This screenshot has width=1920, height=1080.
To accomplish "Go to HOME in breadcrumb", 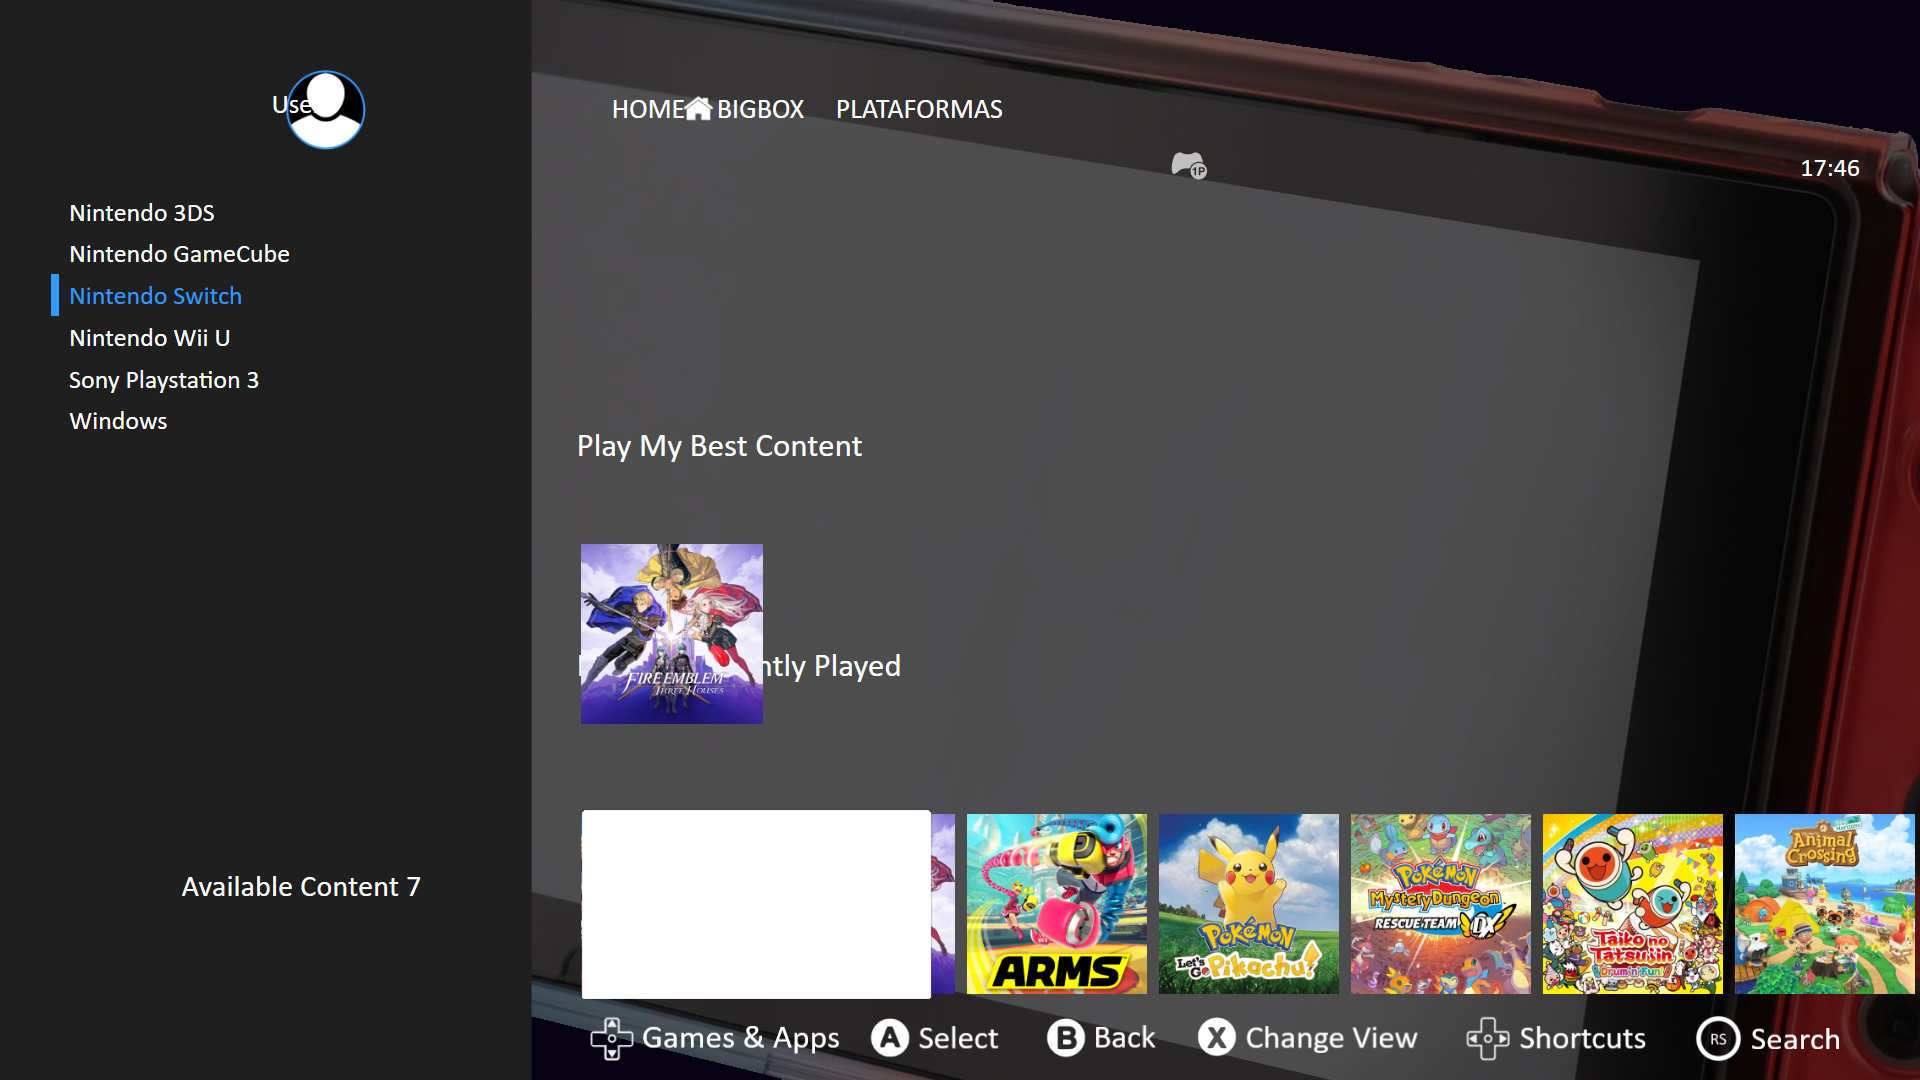I will 648,109.
